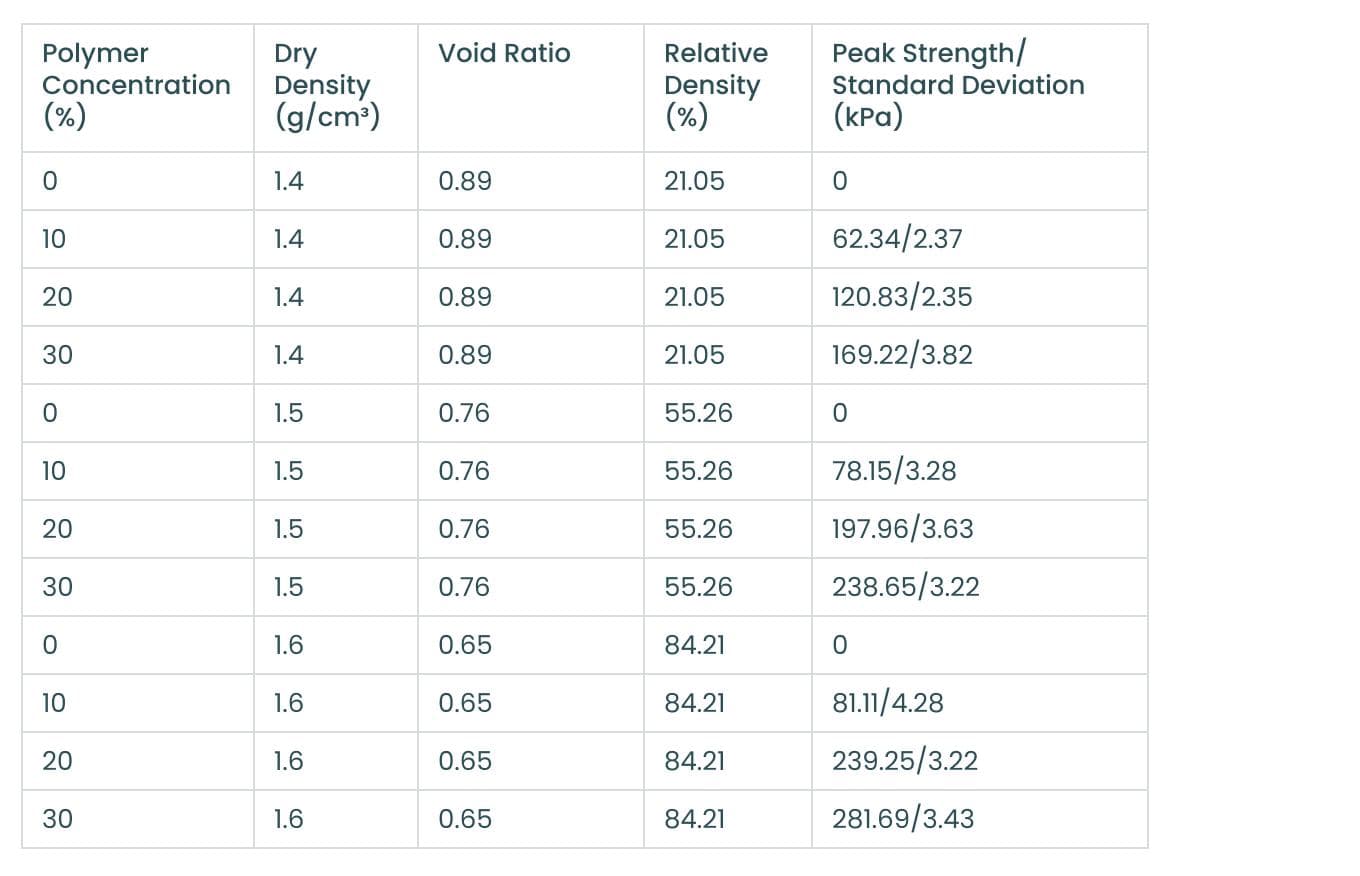Click the 239.25/3.22 table cell
The image size is (1360, 876).
[x=905, y=761]
